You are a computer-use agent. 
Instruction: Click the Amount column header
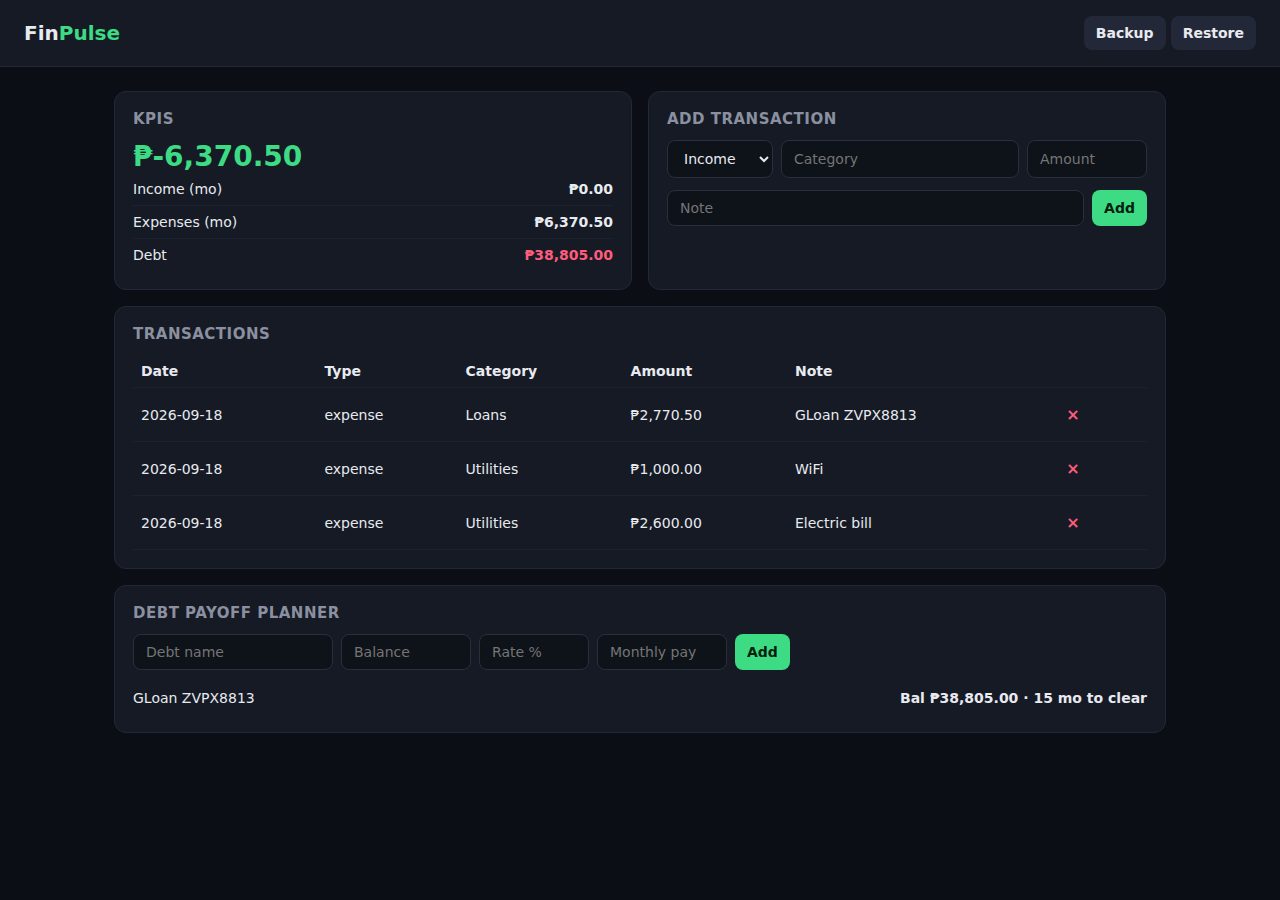pyautogui.click(x=661, y=371)
